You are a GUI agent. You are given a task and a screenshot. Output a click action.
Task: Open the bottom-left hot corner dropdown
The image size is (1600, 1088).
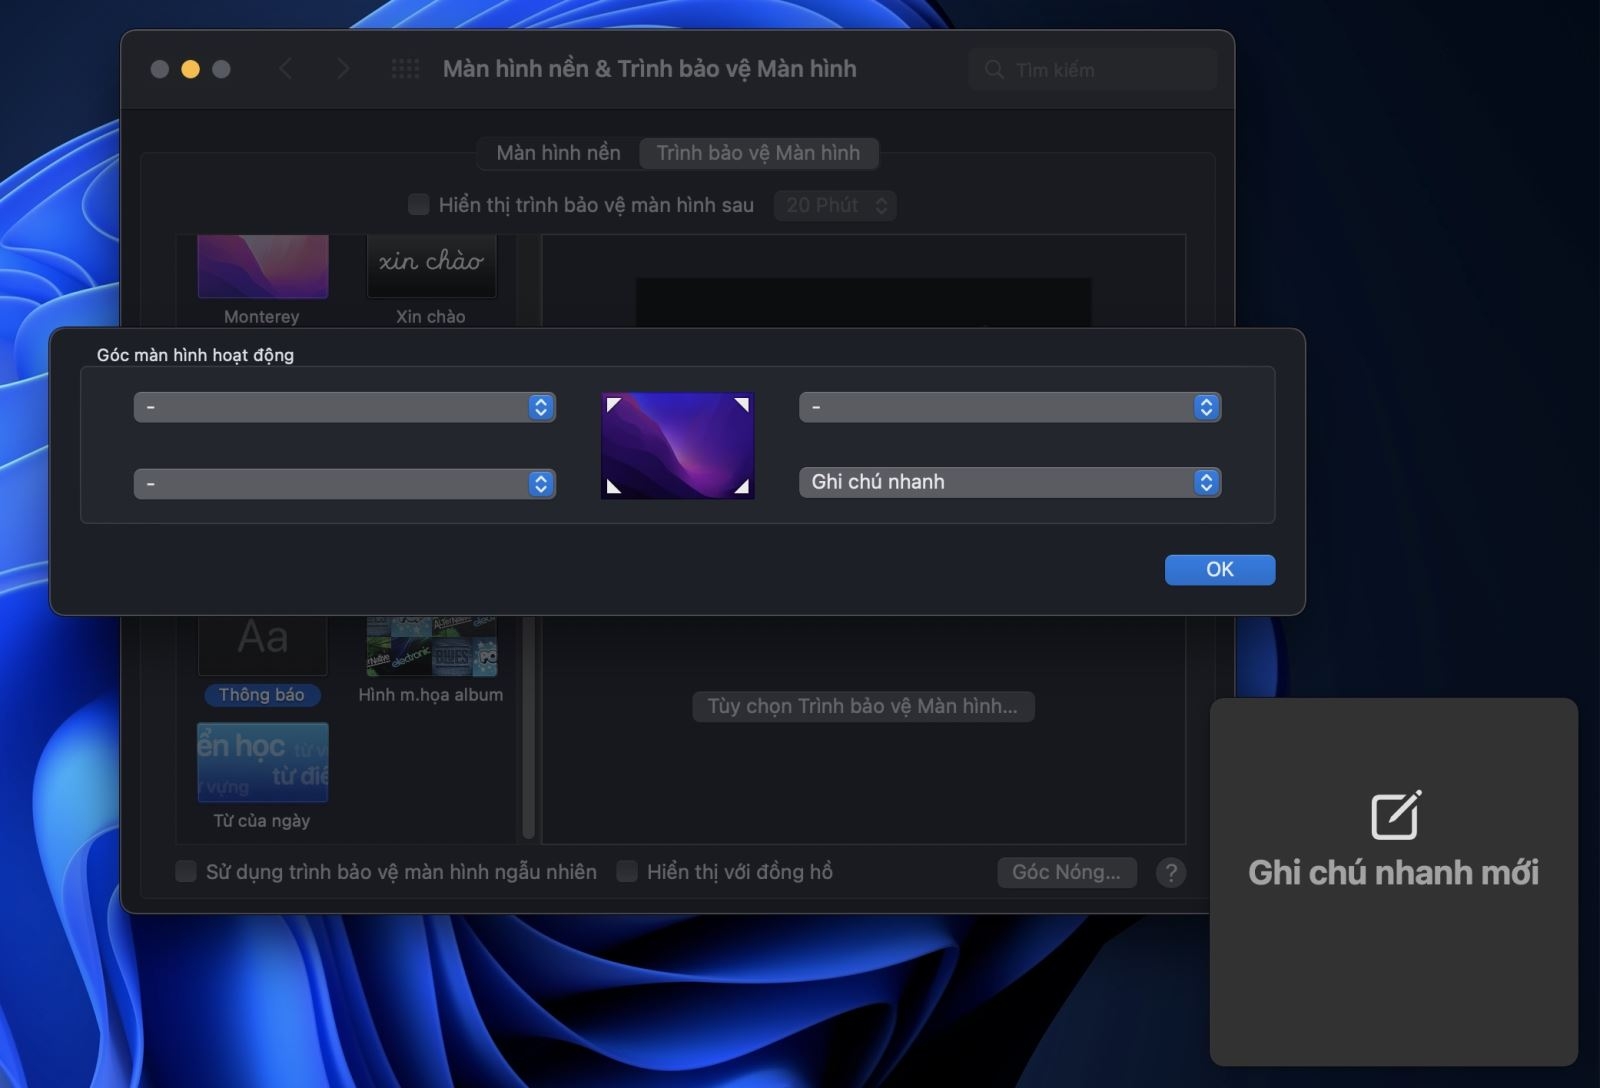click(344, 484)
